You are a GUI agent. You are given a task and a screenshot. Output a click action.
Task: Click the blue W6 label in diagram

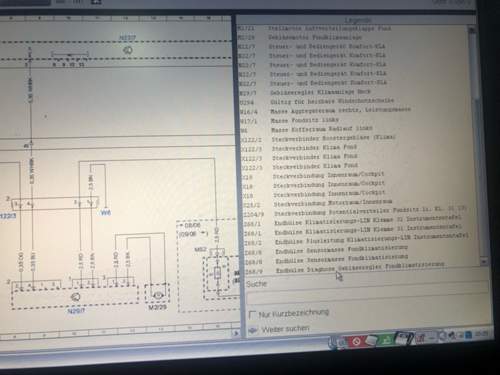(x=105, y=212)
